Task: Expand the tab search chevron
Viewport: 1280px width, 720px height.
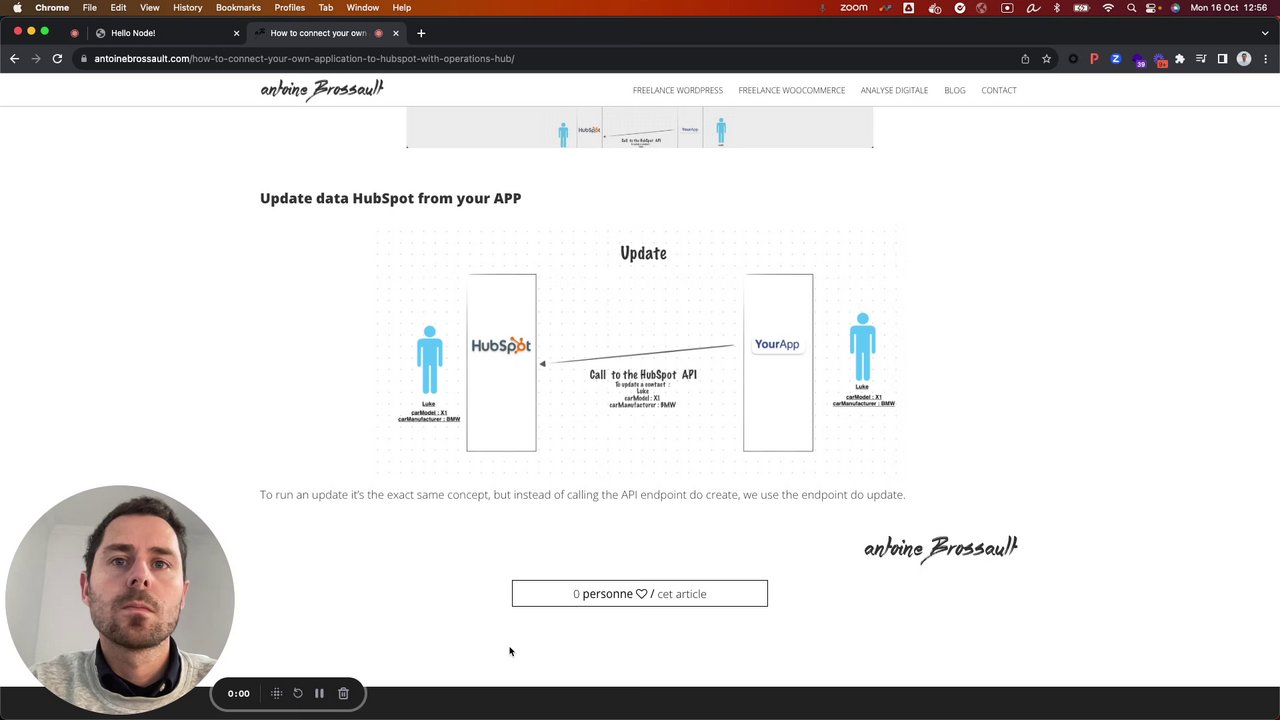Action: [1265, 33]
